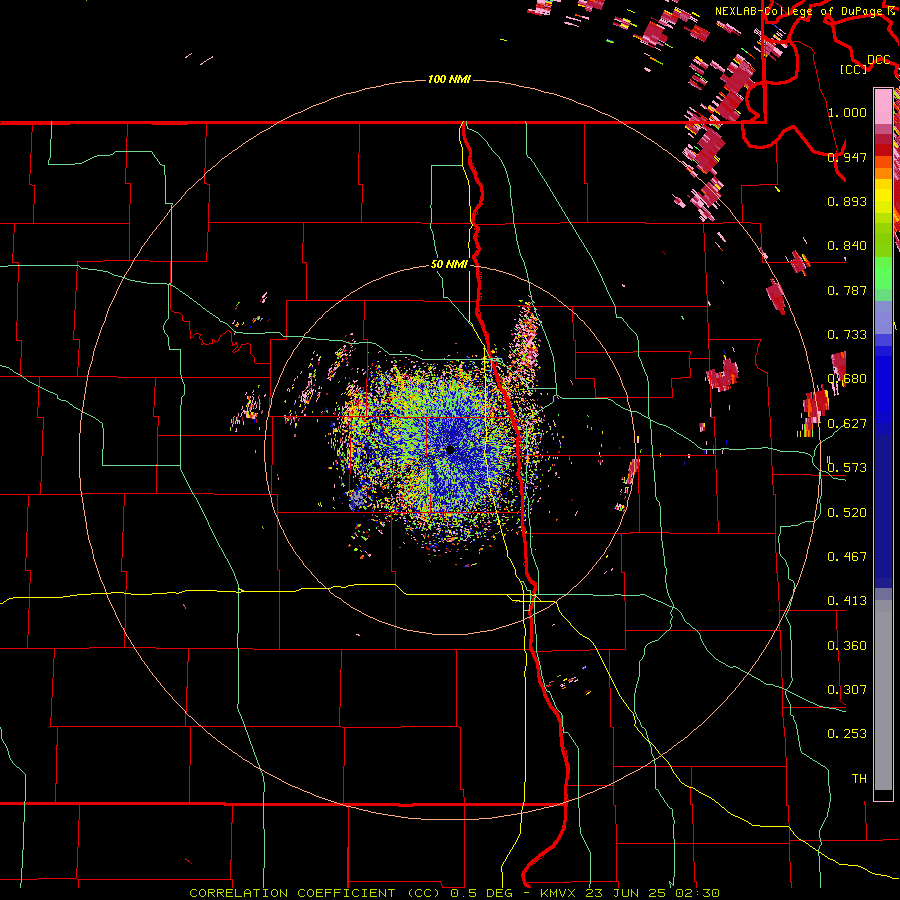Screen dimensions: 900x900
Task: Click the [CC] label above the color scale
Action: (854, 69)
